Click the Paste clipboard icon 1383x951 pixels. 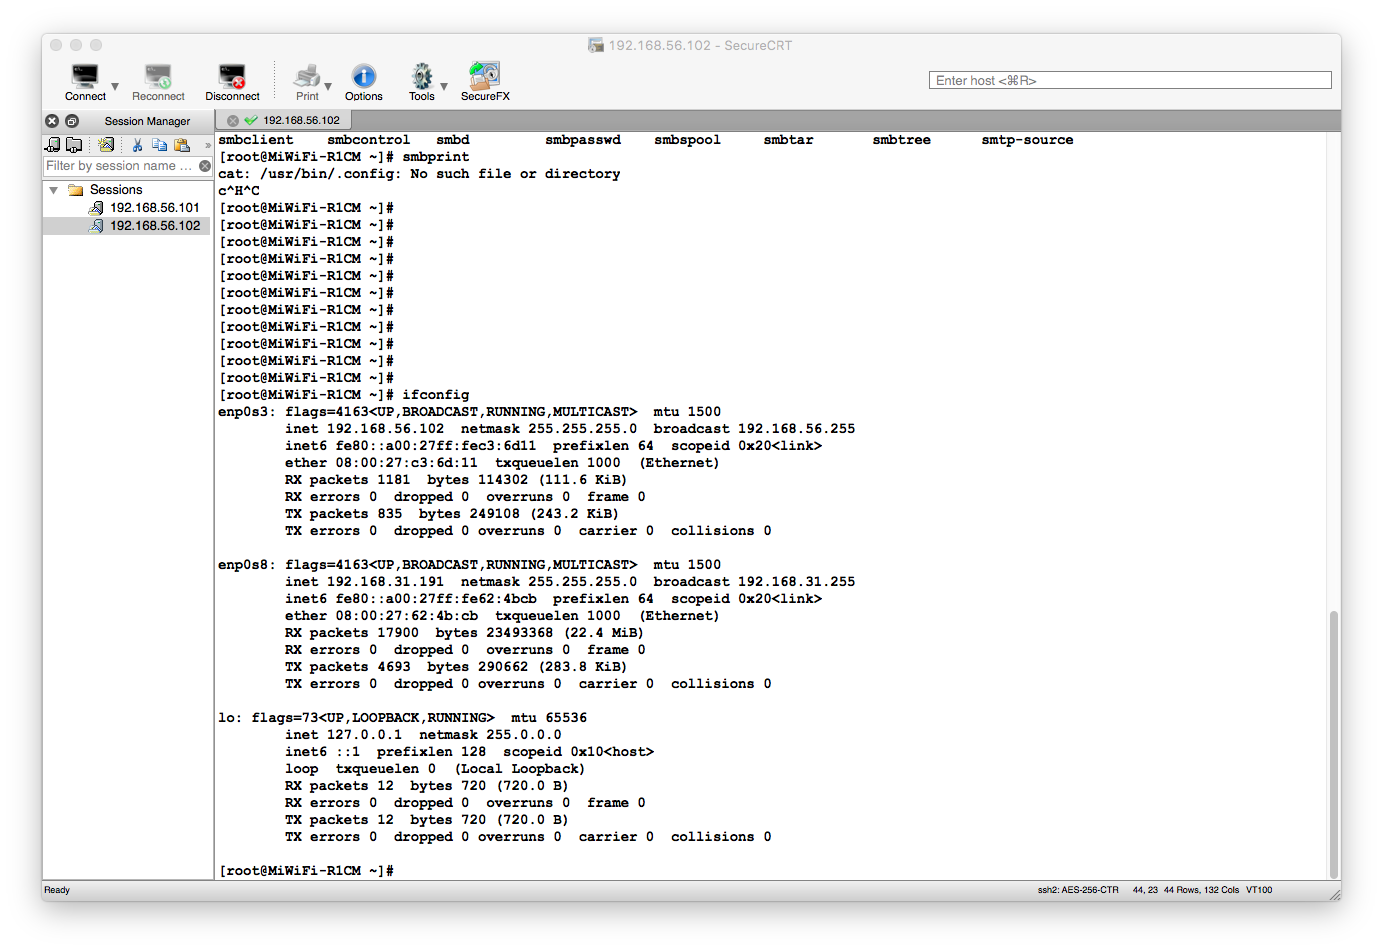[182, 145]
